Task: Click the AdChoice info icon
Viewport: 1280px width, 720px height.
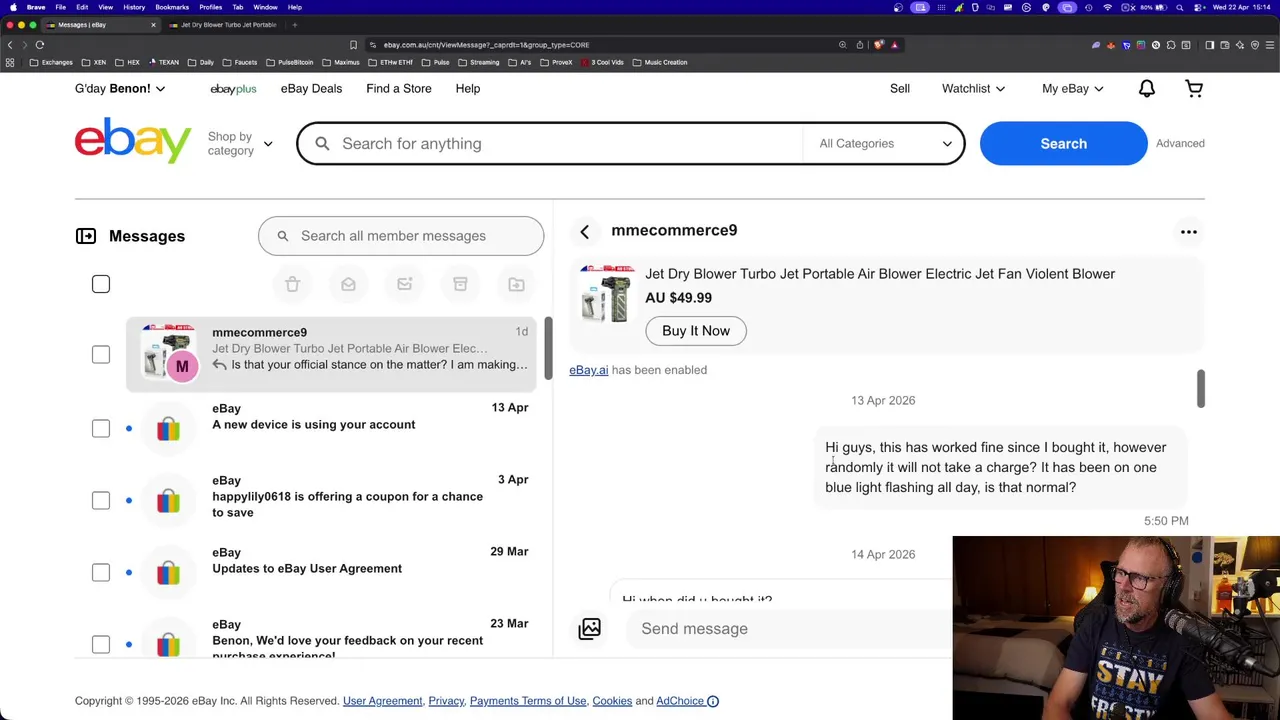Action: 713,701
